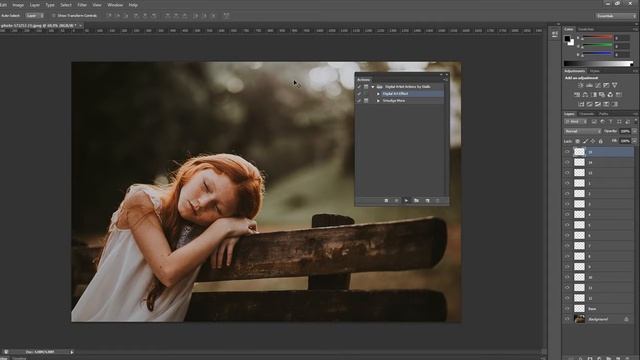Screen dimensions: 640x360
Task: Click the lock position icon
Action: tap(593, 141)
